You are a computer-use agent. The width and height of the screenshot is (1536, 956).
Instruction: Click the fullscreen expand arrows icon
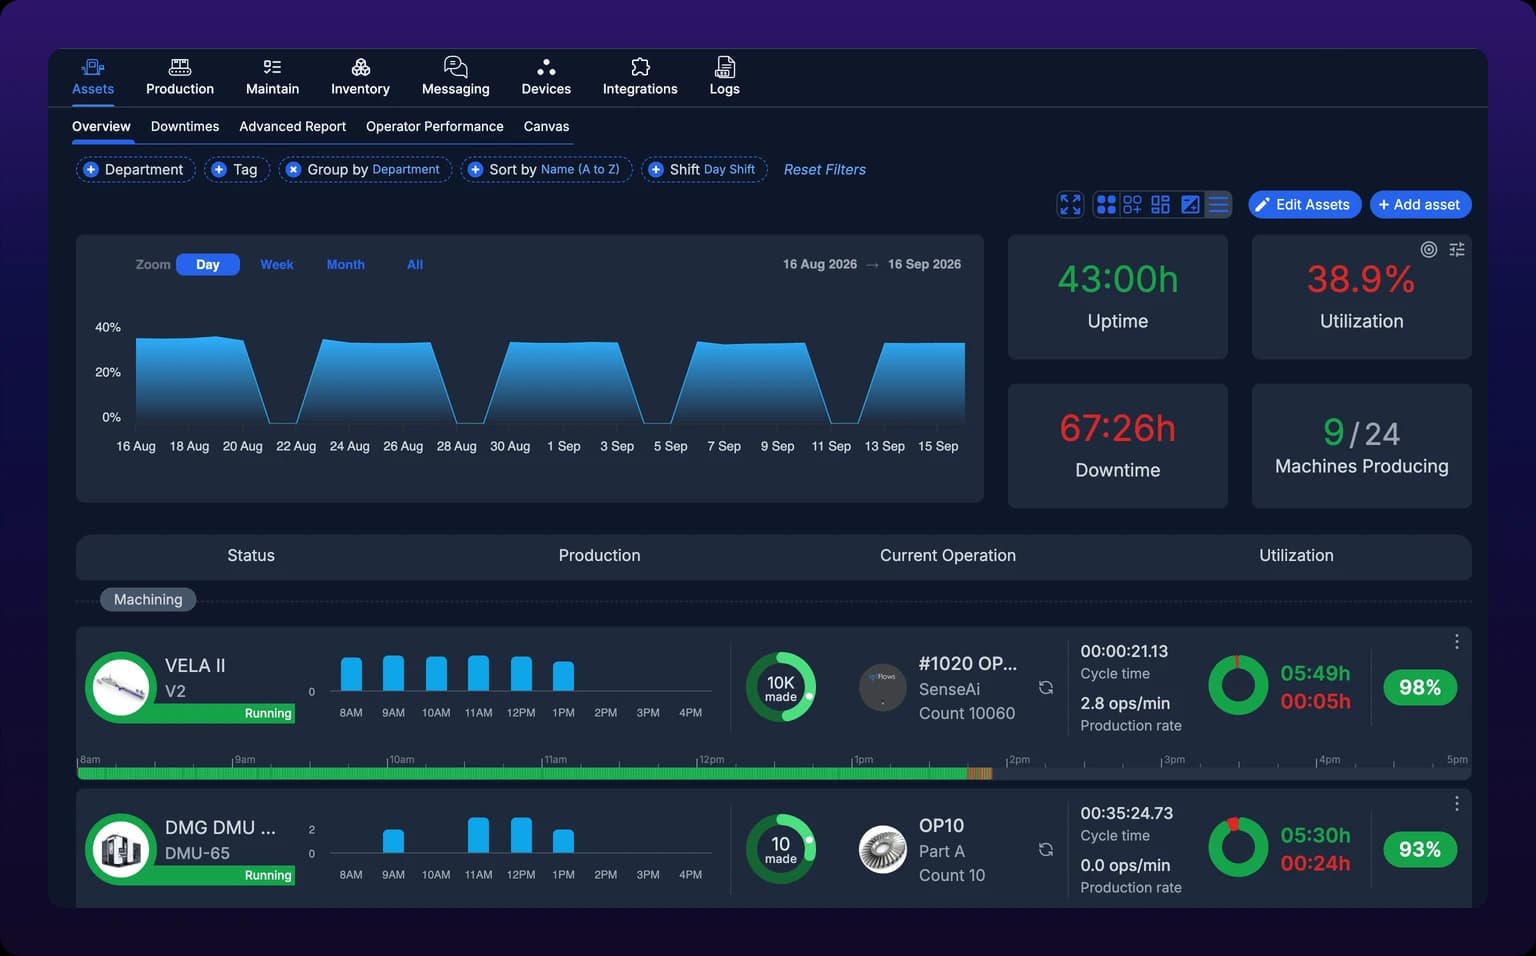click(1070, 204)
